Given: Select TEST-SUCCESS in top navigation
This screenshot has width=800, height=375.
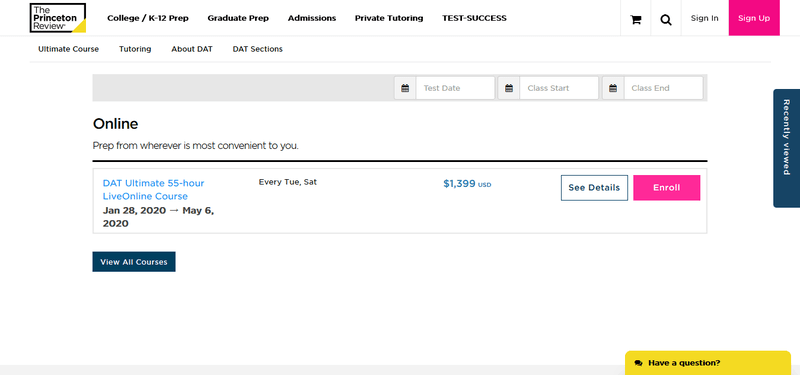Looking at the screenshot, I should point(474,18).
